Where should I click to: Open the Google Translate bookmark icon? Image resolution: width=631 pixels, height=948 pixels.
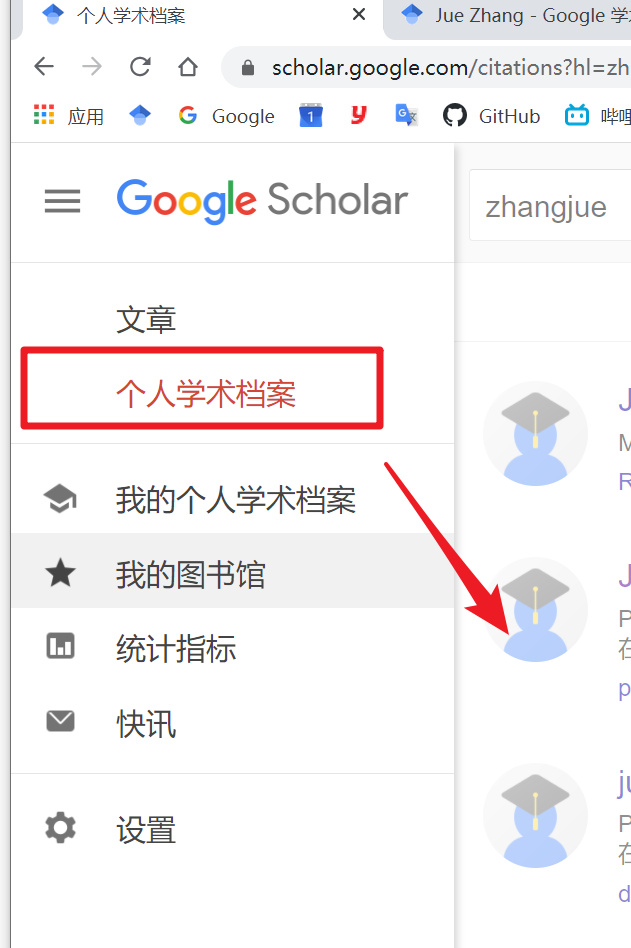(406, 115)
